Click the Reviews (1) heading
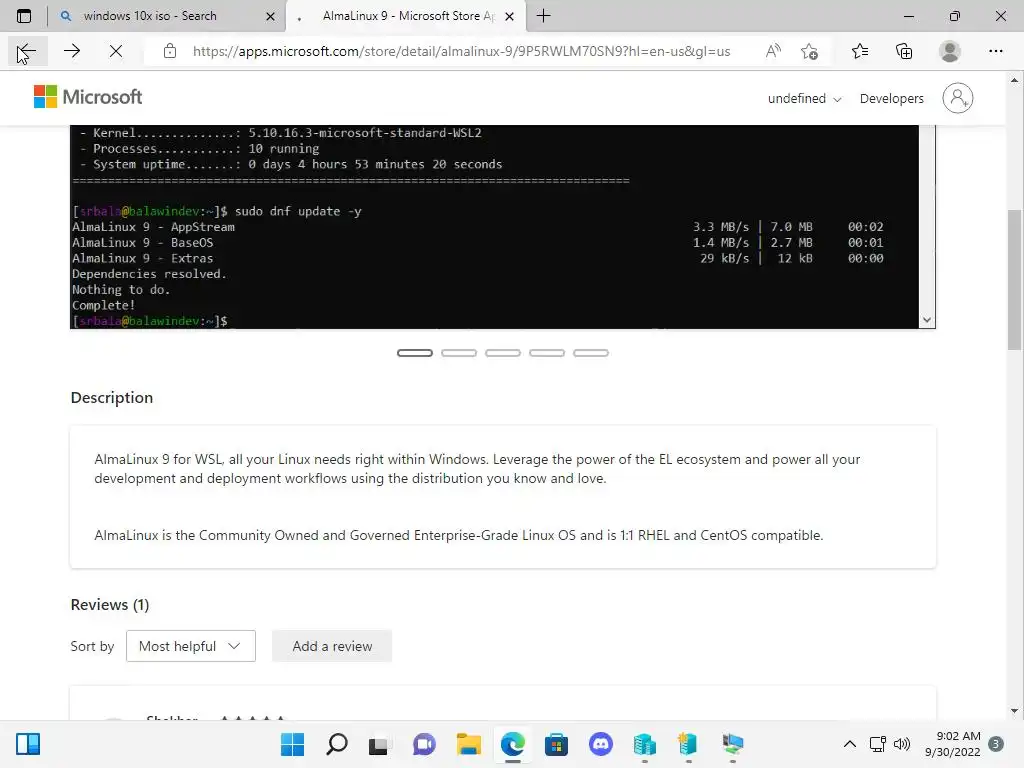 coord(110,605)
